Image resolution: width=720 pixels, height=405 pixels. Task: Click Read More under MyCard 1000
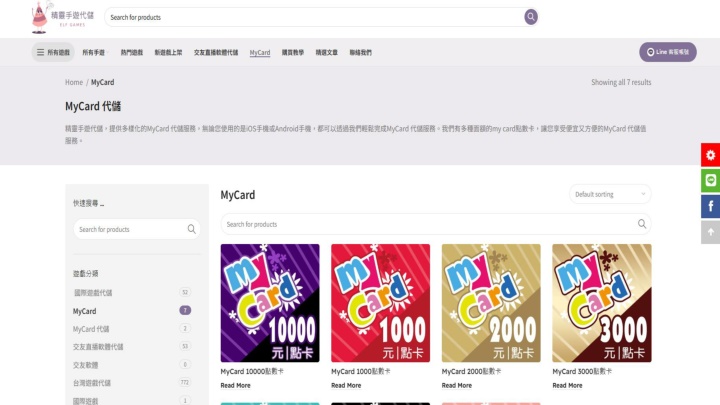click(346, 385)
